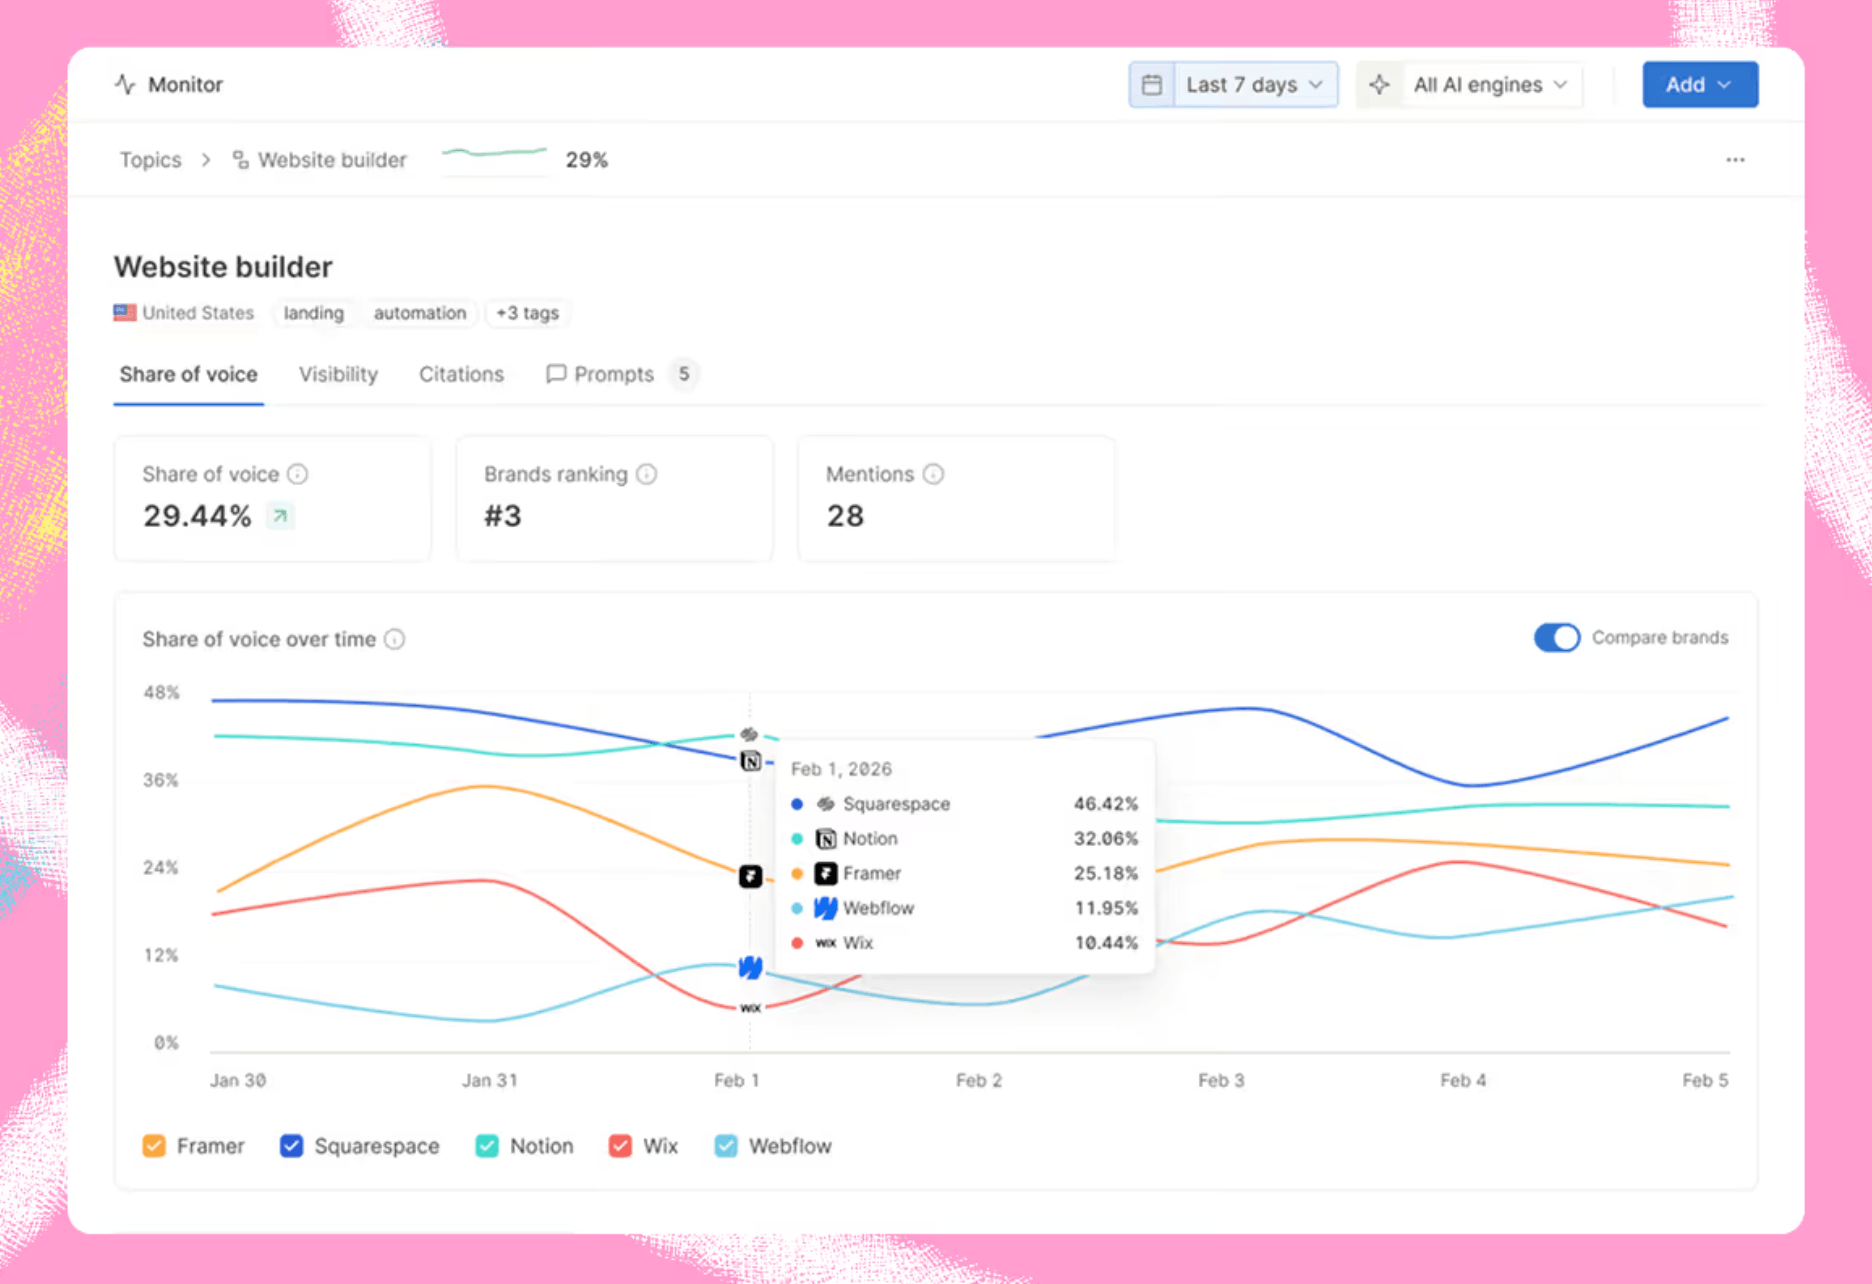Click the Prompts count badge 5
This screenshot has height=1284, width=1872.
point(684,374)
